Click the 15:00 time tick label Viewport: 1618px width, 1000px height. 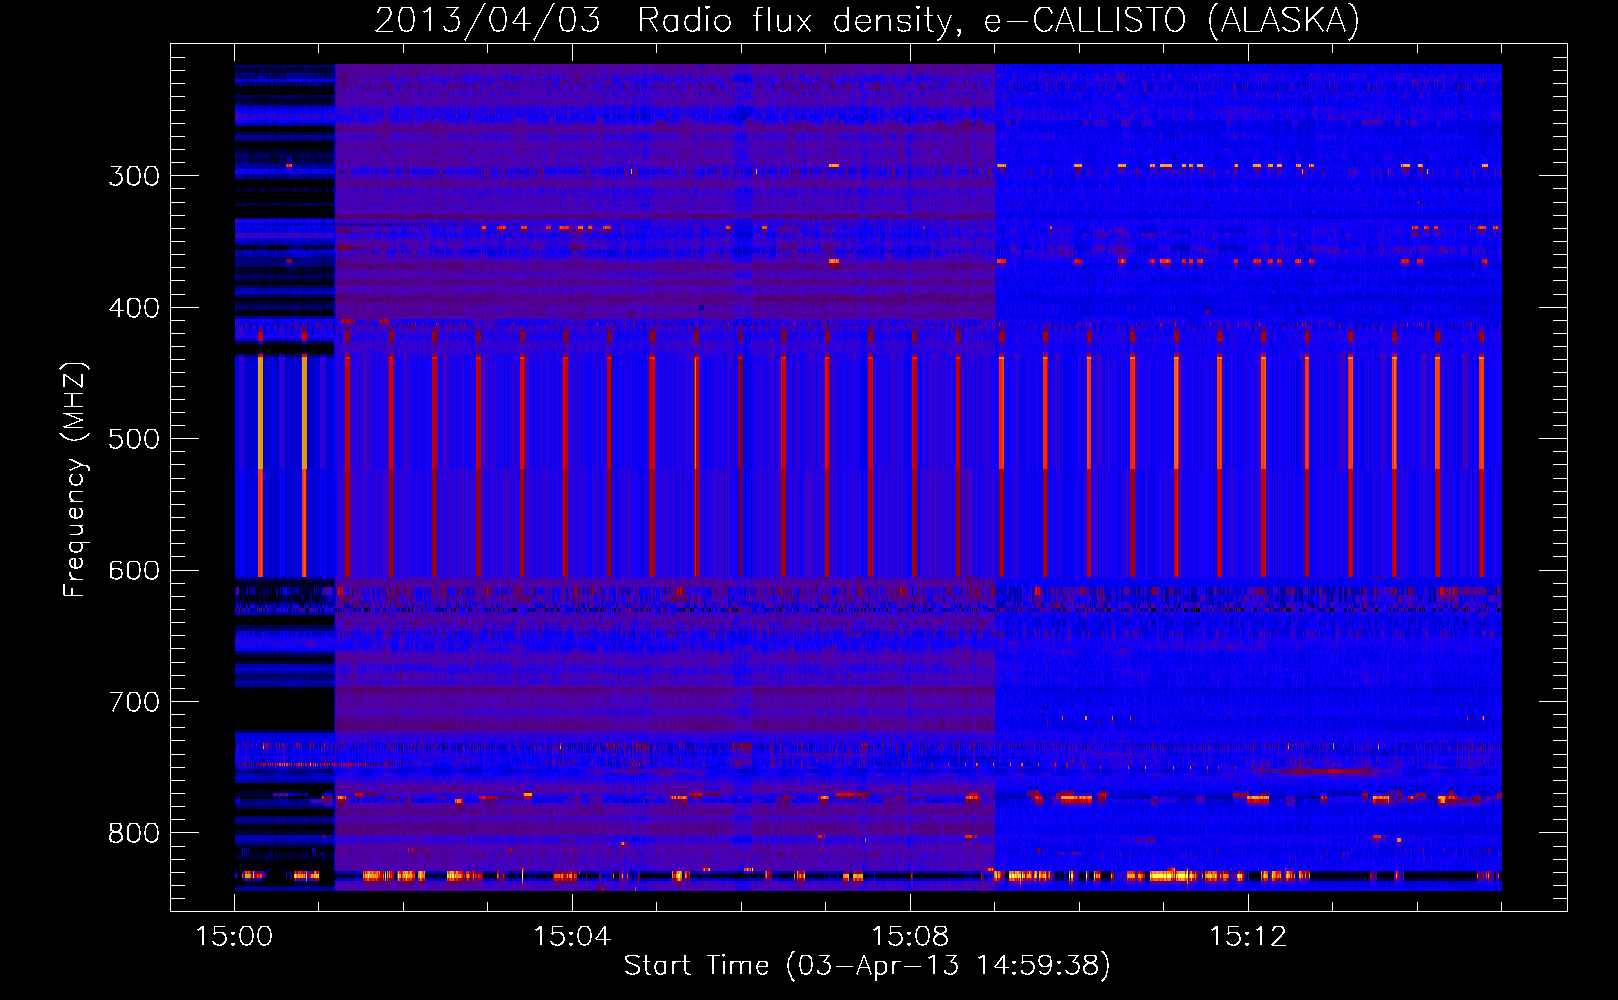[234, 937]
